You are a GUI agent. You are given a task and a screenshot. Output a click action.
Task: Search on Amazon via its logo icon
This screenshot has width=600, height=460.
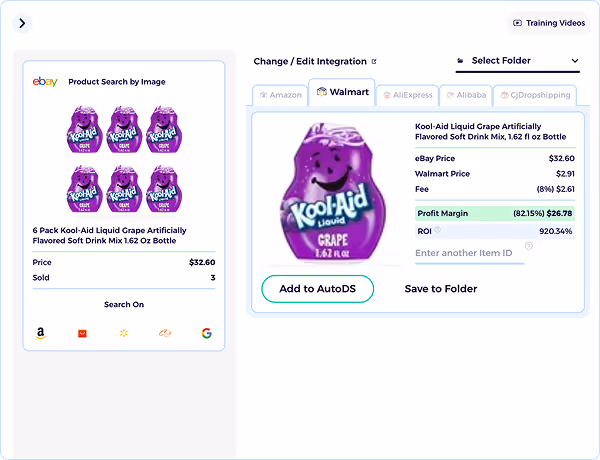tap(41, 333)
